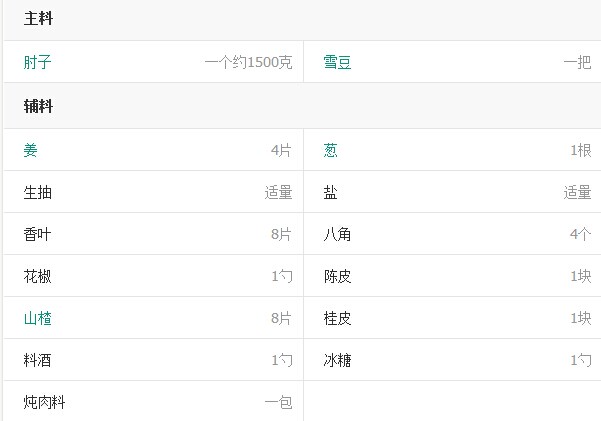
Task: Click the 炖肉料 ingredient entry
Action: pos(45,403)
